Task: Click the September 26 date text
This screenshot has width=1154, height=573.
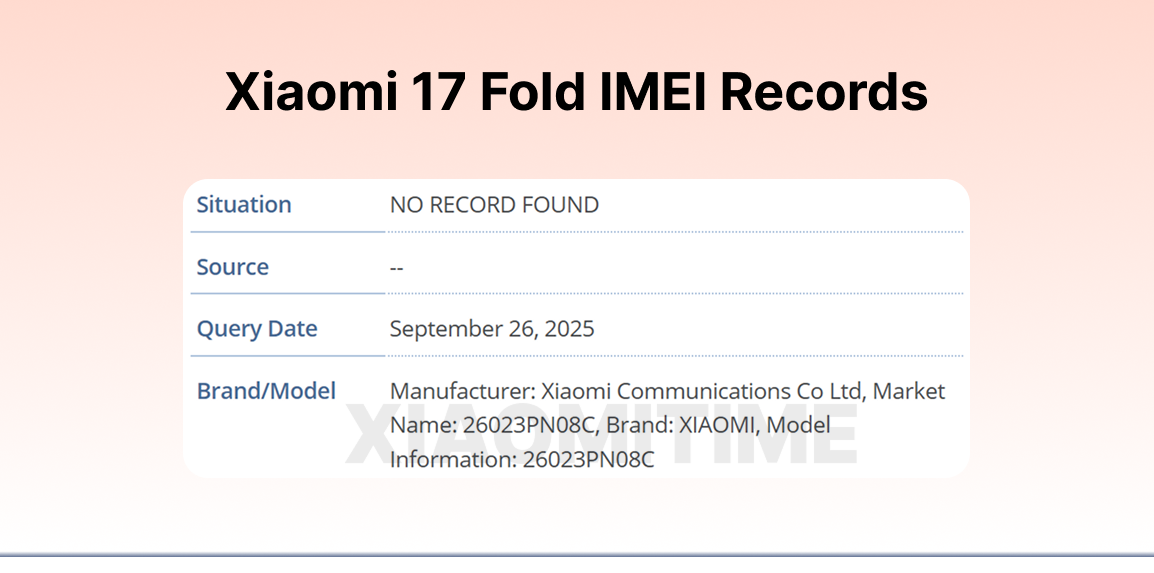Action: tap(461, 329)
